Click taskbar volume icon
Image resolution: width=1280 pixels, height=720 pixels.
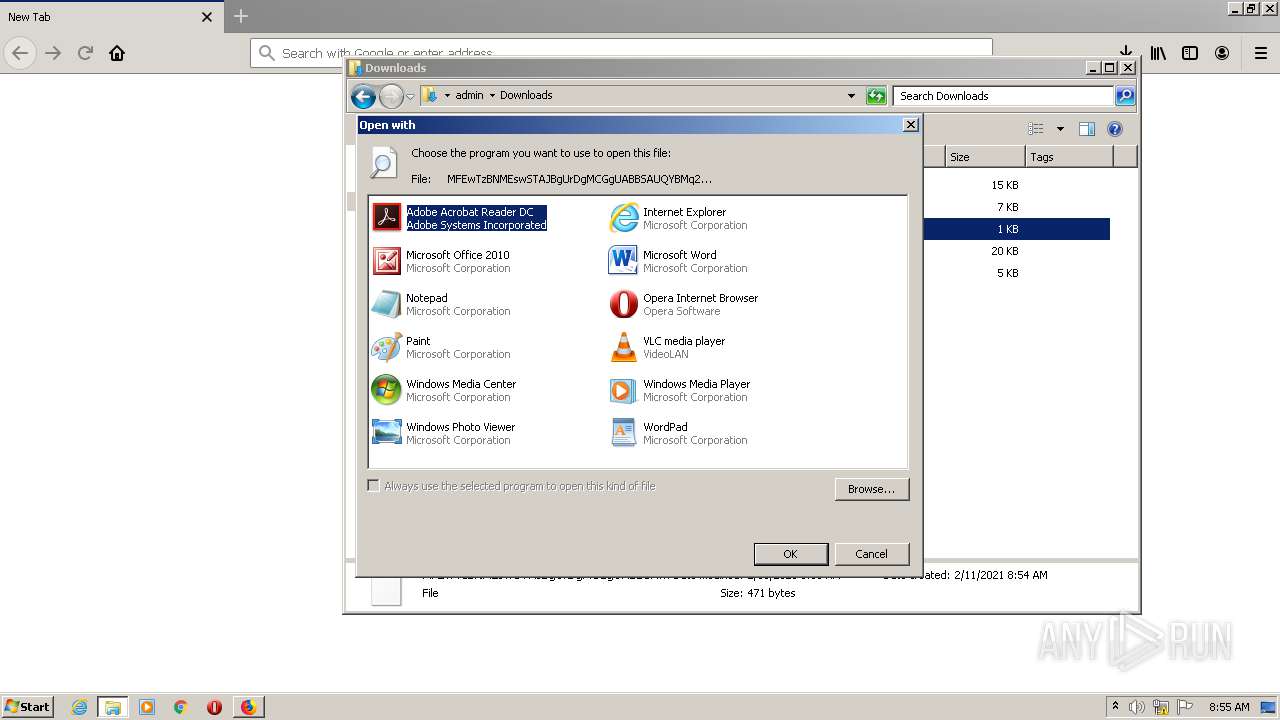click(x=1137, y=707)
